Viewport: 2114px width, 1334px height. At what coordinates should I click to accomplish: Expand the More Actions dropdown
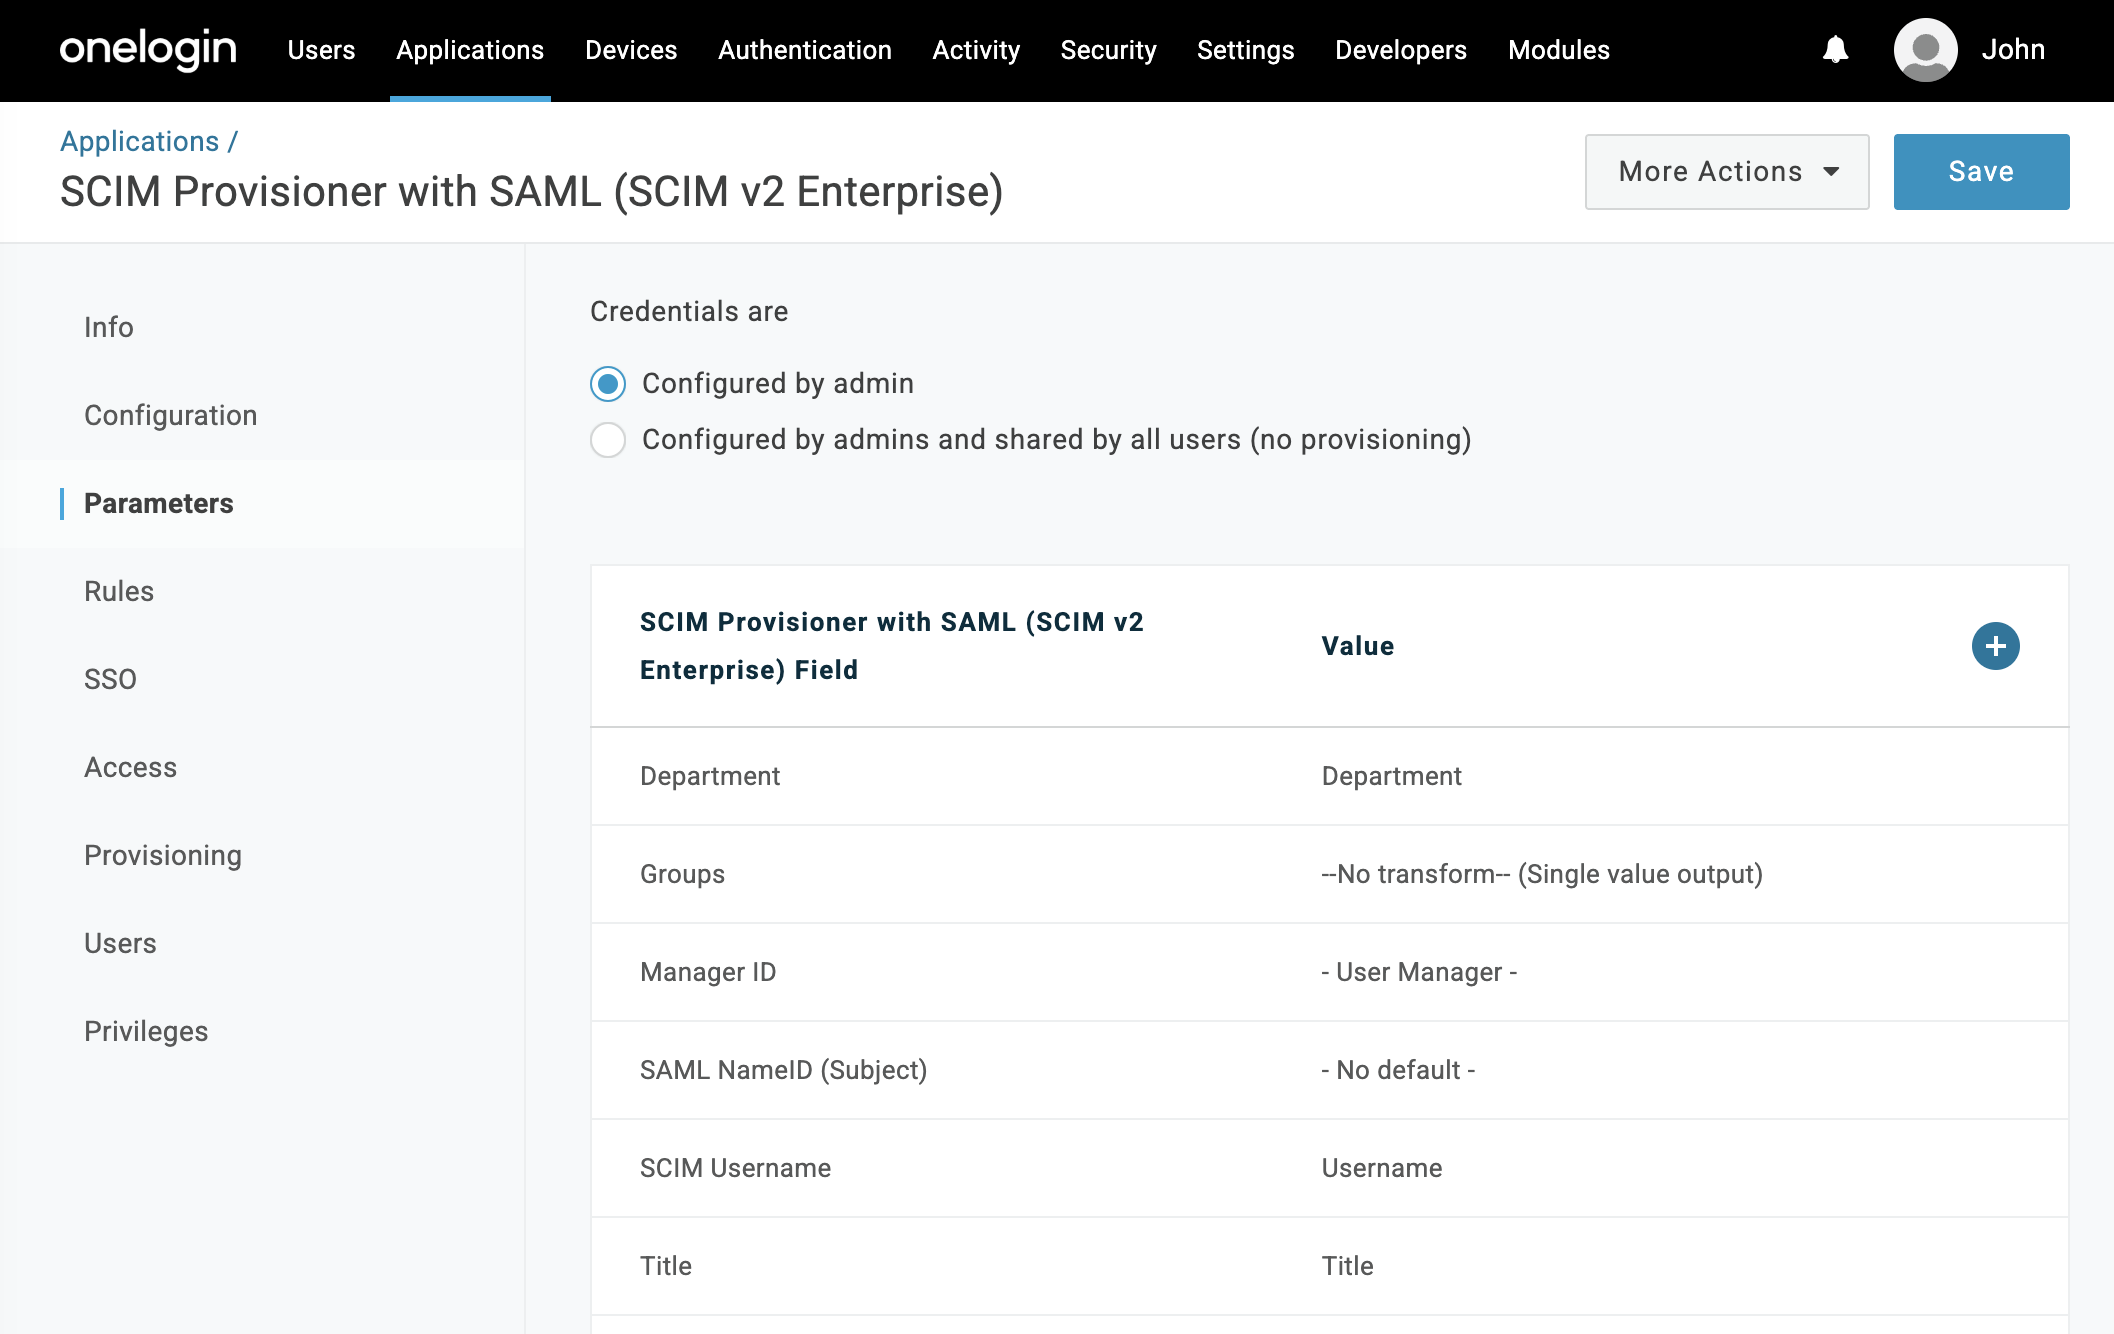(x=1727, y=172)
